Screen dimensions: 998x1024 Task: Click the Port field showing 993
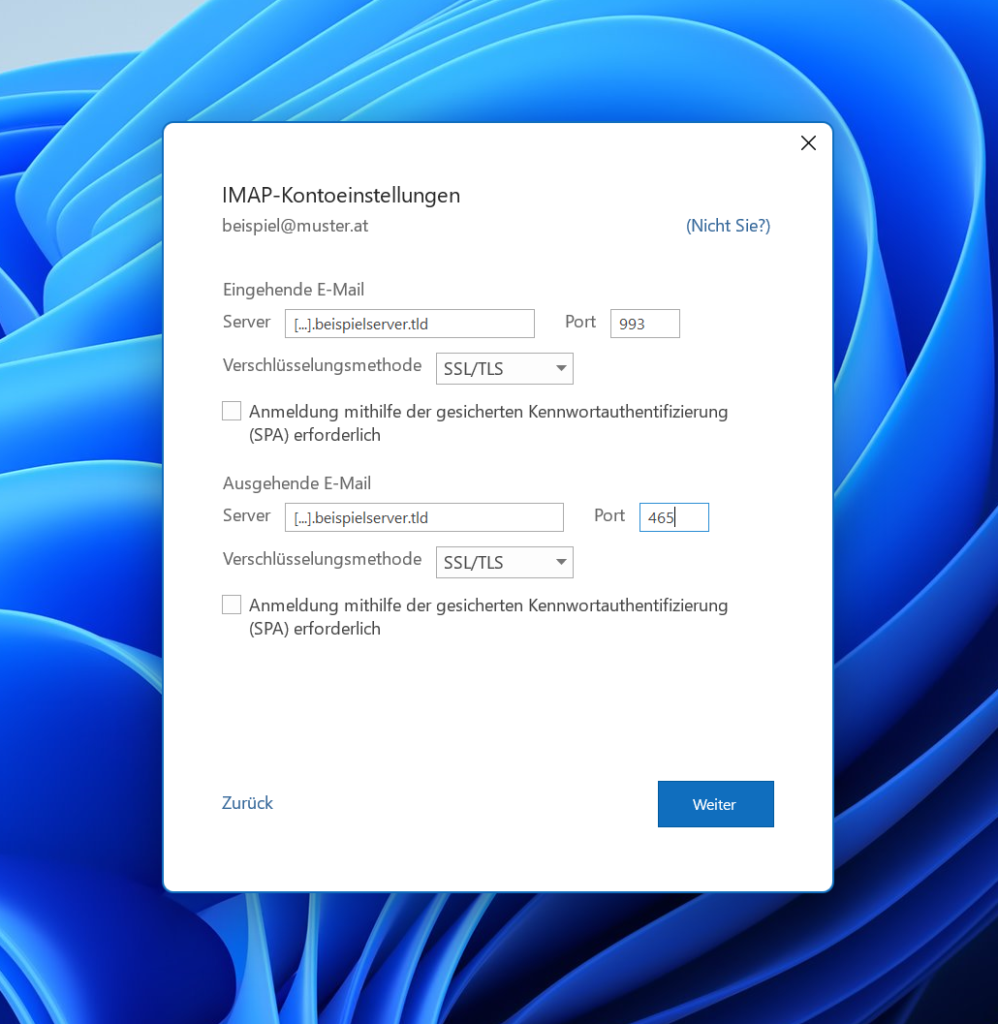tap(644, 323)
